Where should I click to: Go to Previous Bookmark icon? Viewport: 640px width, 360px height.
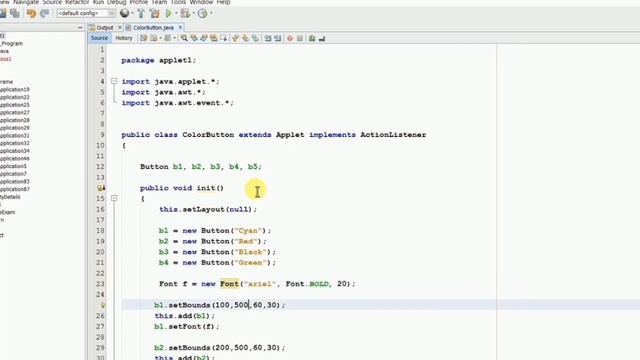pyautogui.click(x=236, y=38)
